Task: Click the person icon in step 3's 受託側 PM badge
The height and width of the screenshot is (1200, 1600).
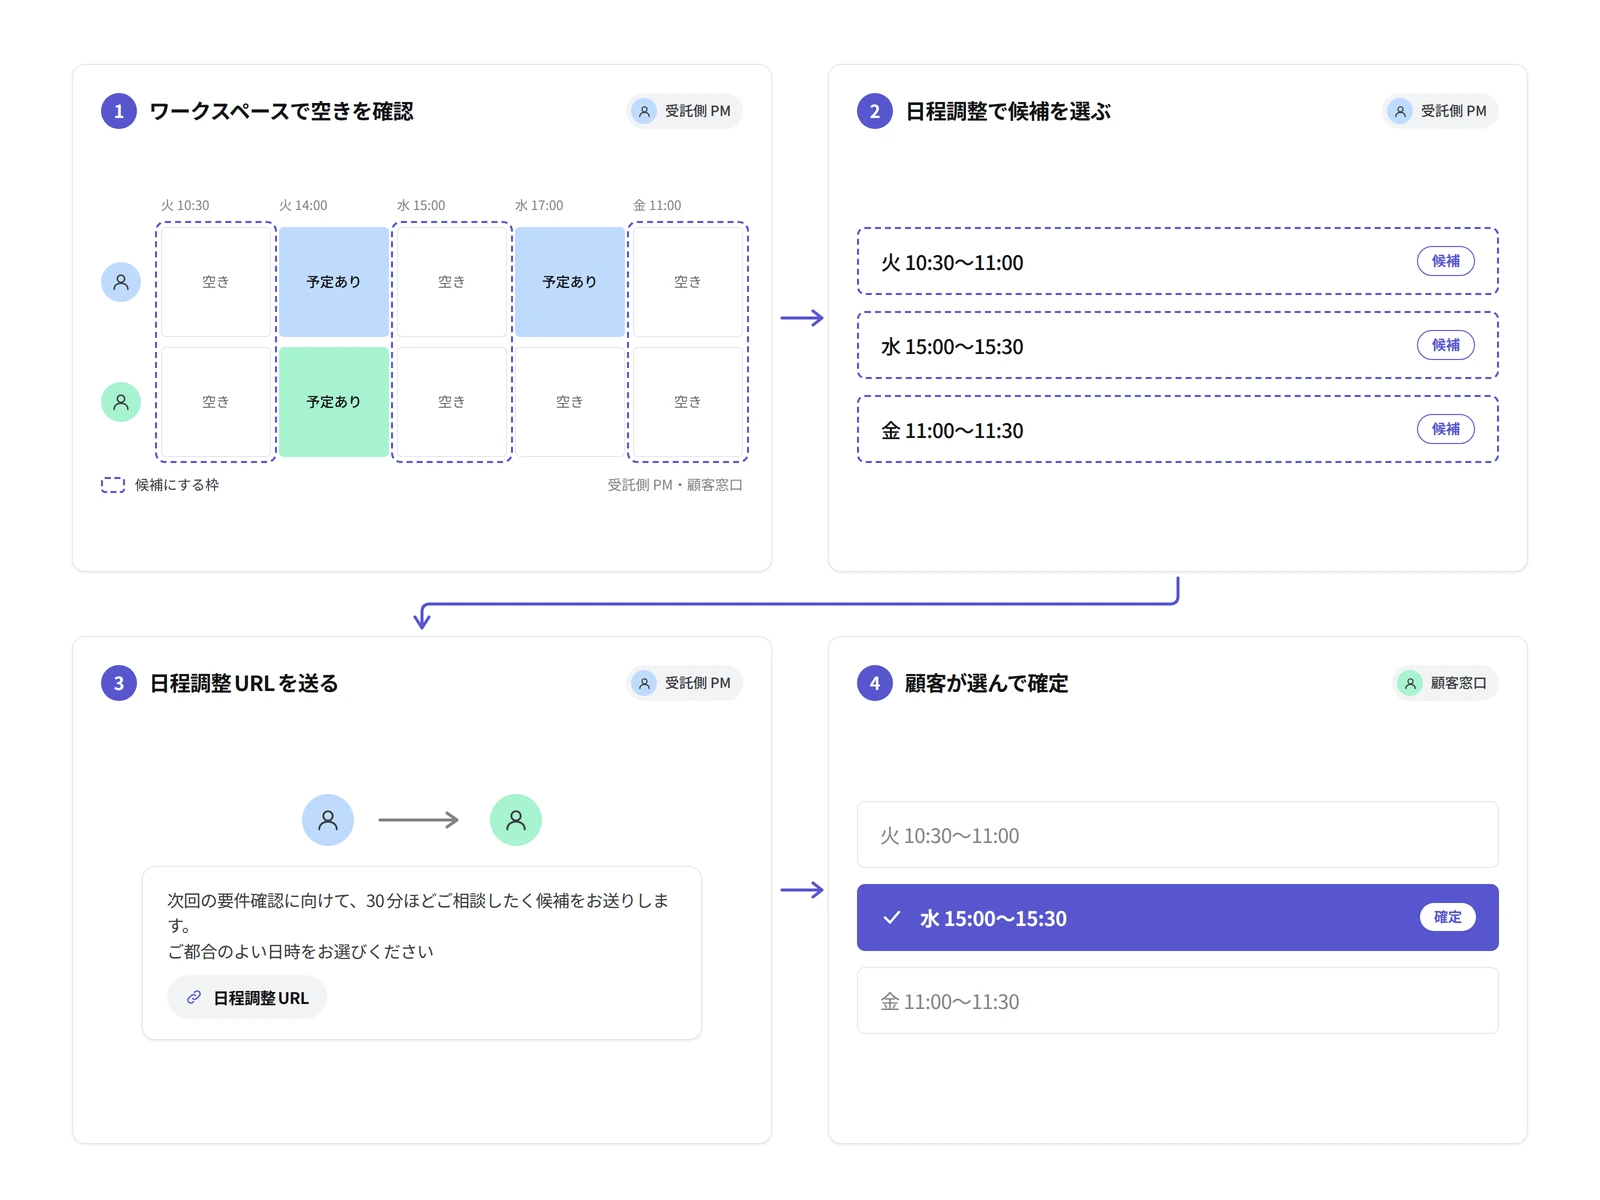Action: 644,683
